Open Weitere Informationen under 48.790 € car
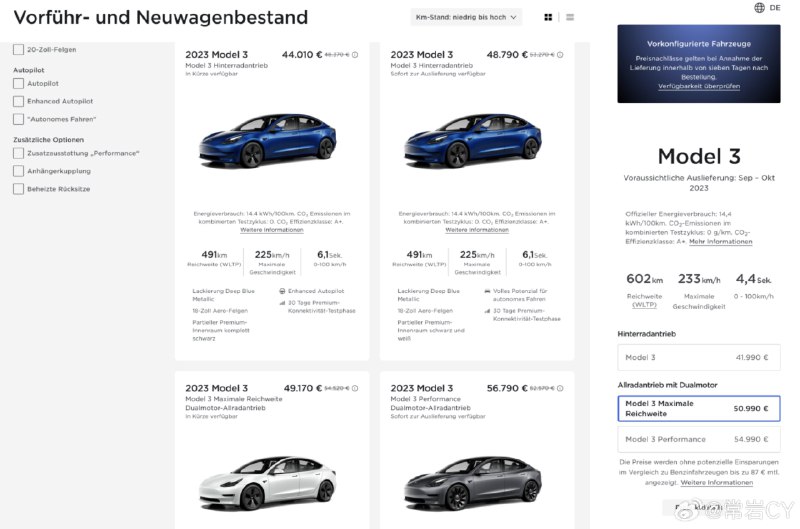The height and width of the screenshot is (529, 800). coord(477,230)
